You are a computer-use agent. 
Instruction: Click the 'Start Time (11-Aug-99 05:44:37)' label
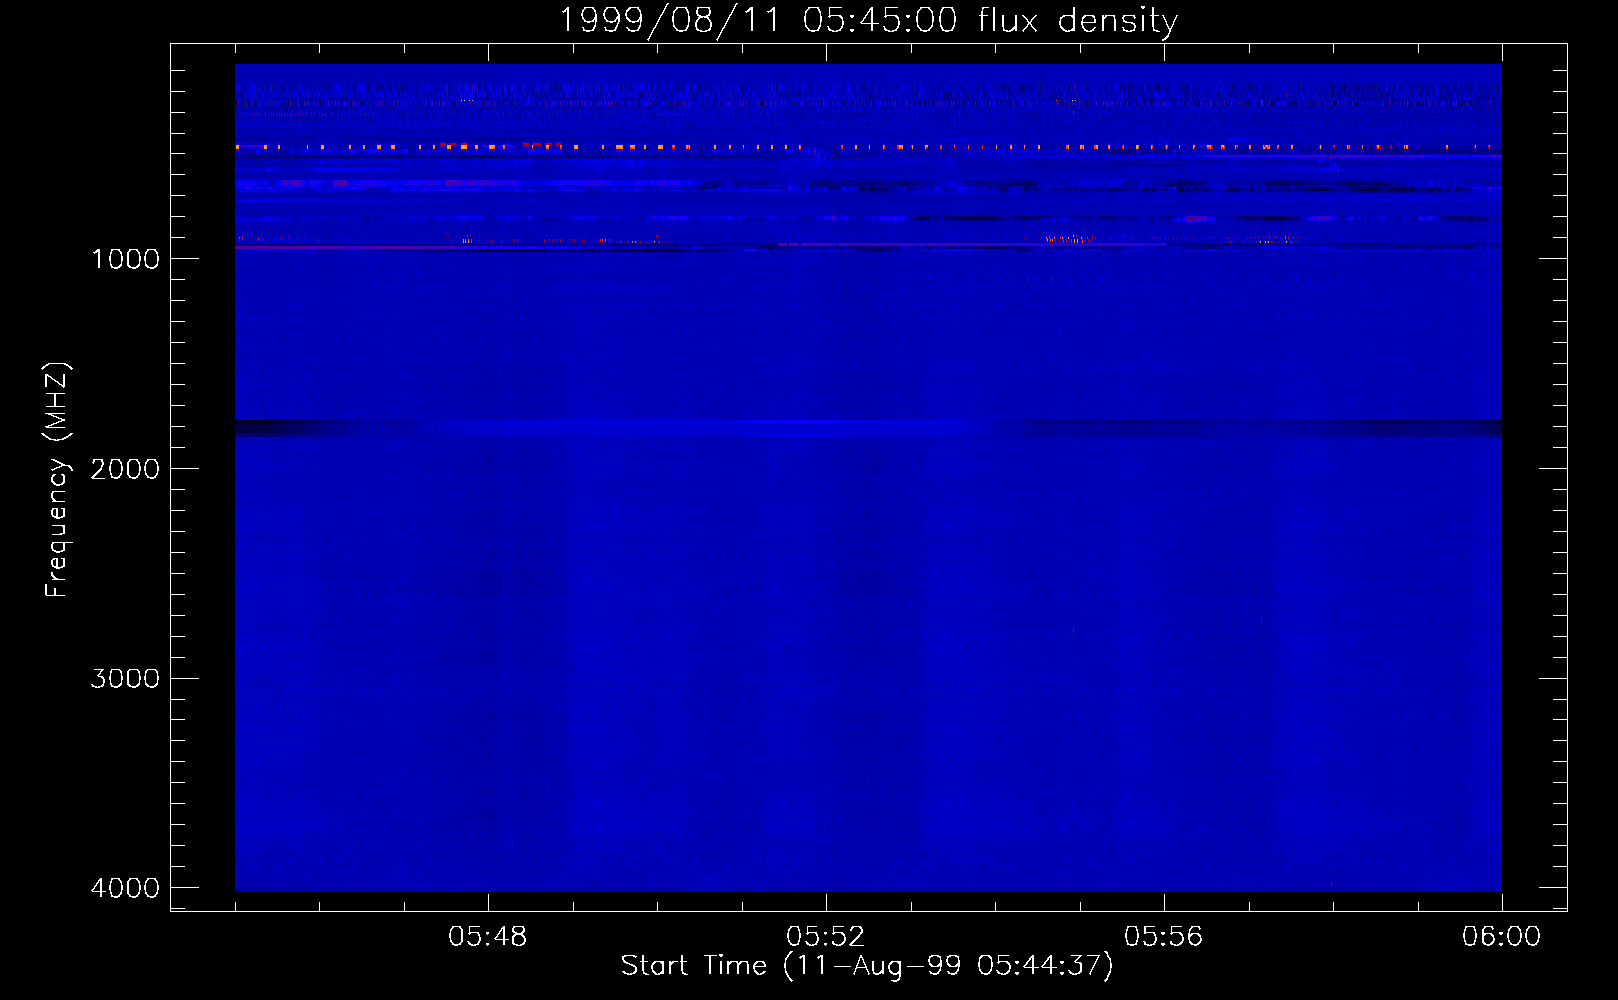867,966
